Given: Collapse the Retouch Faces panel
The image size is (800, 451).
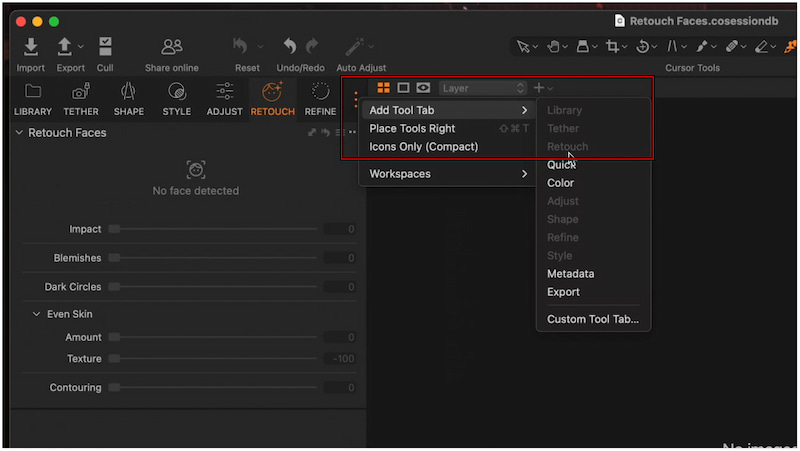Looking at the screenshot, I should point(19,133).
